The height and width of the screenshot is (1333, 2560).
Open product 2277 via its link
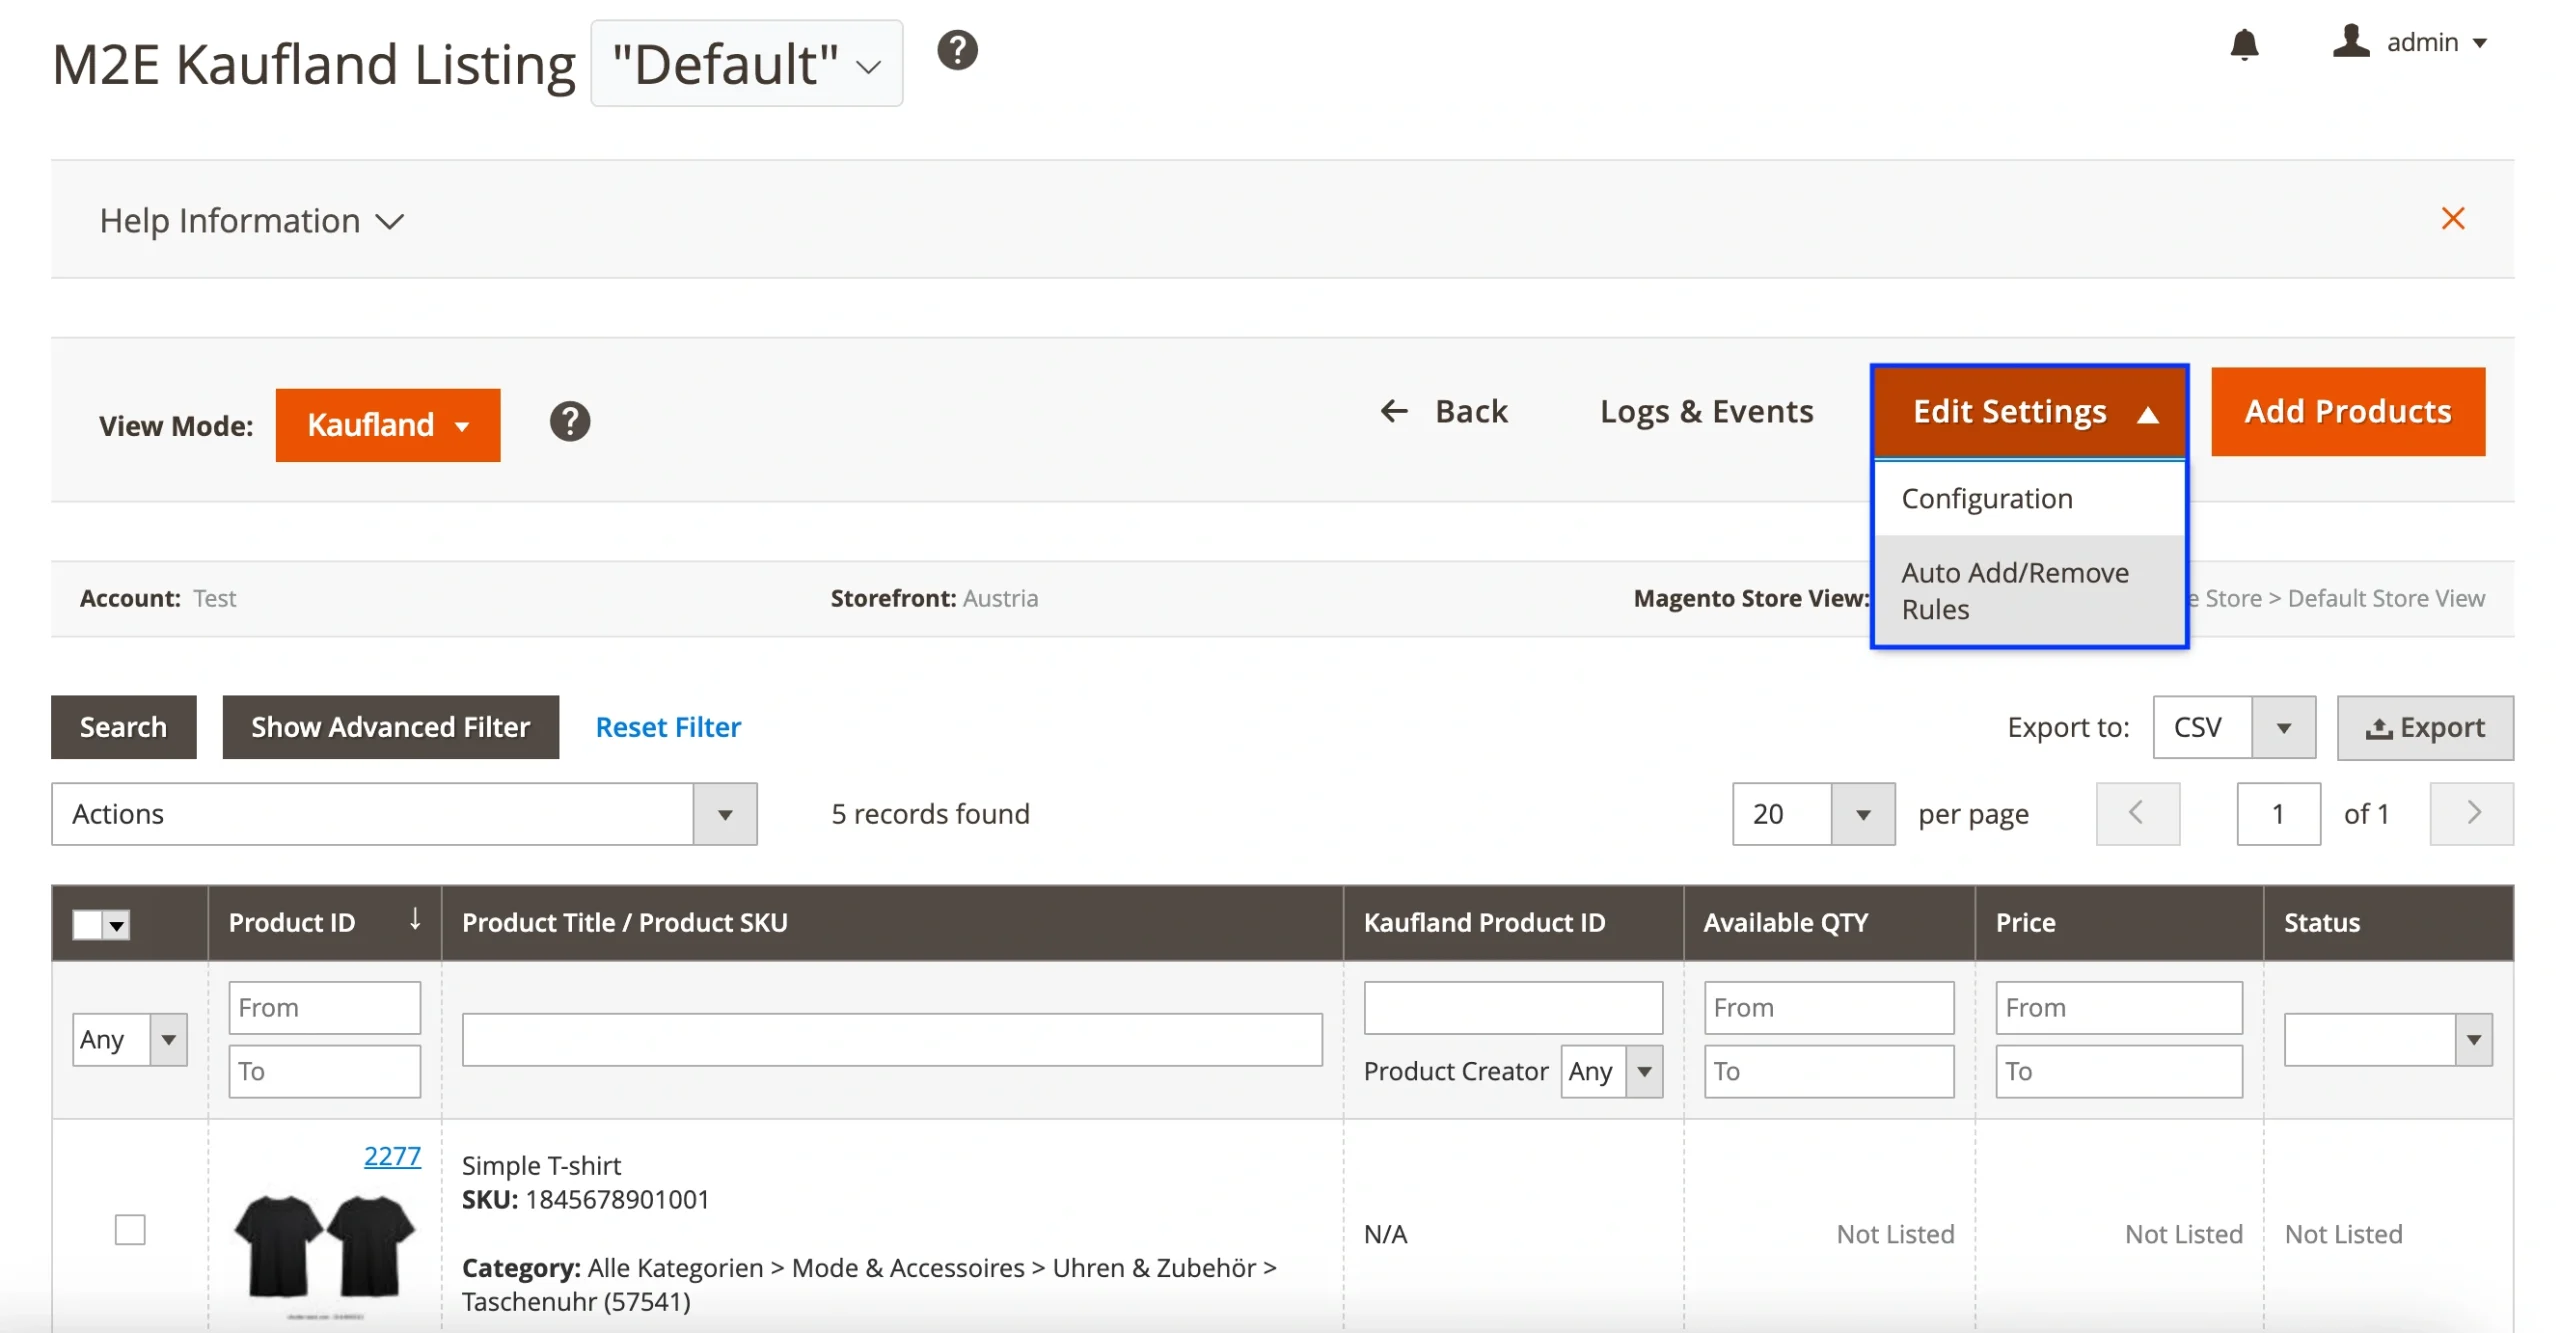click(x=392, y=1155)
